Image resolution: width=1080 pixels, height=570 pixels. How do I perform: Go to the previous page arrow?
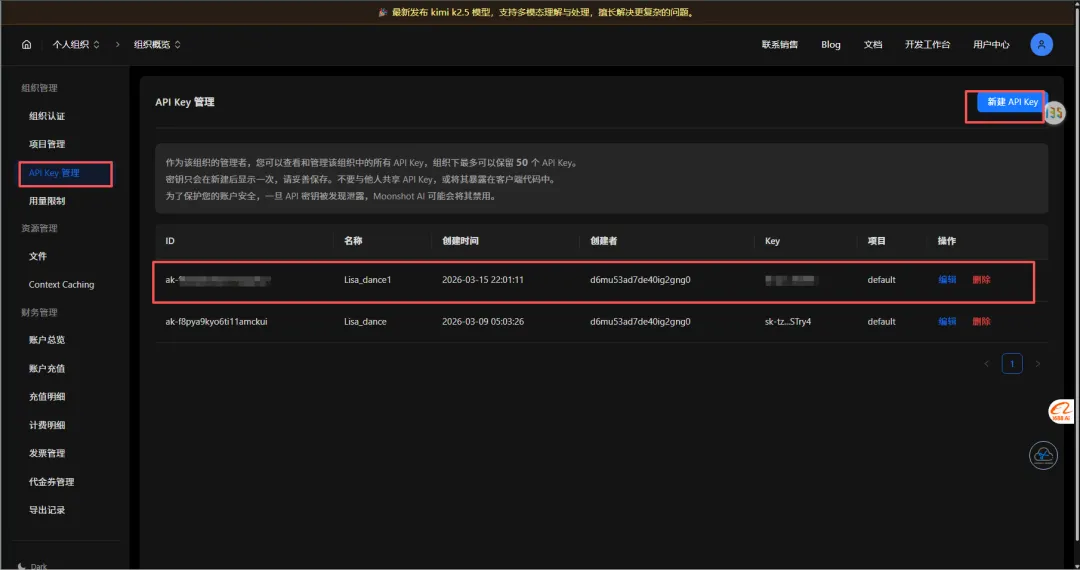tap(986, 364)
